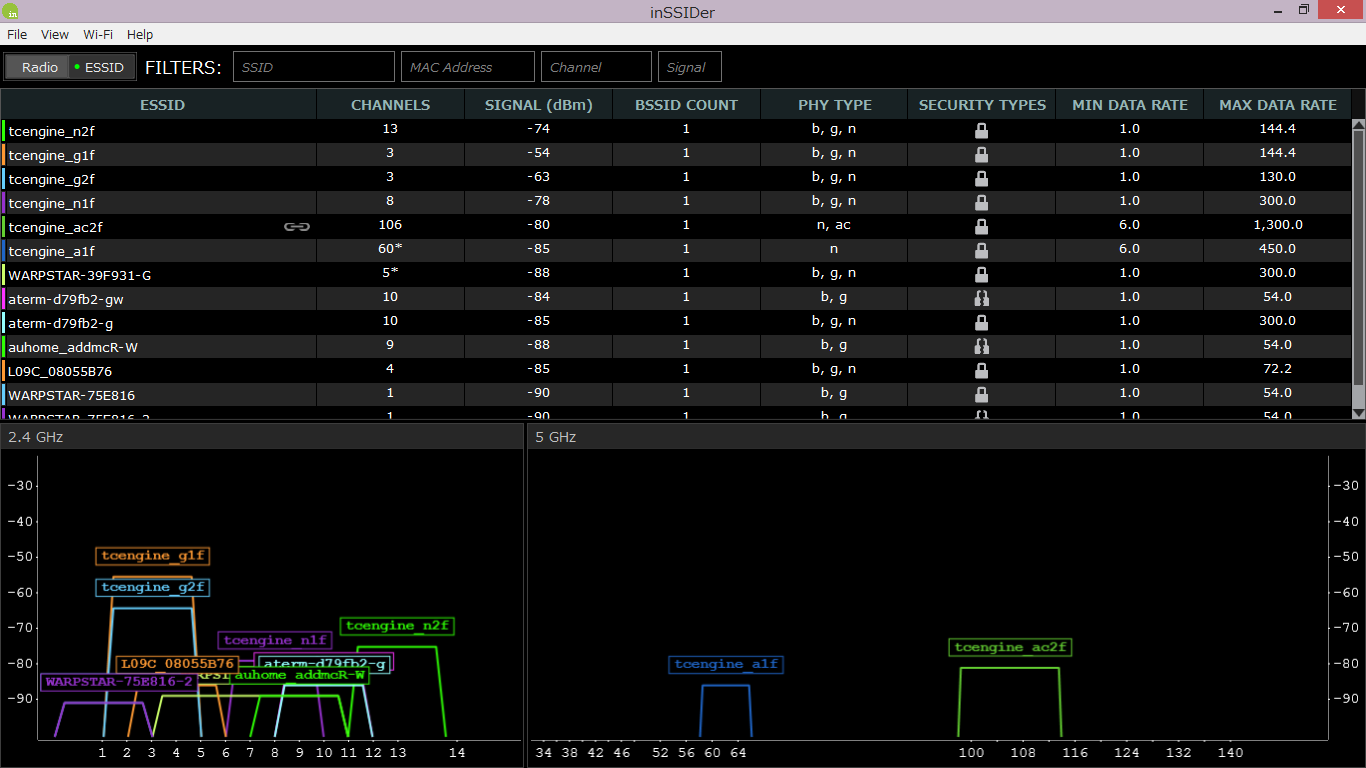Focus the Channel filter field
Image resolution: width=1366 pixels, height=768 pixels.
(x=596, y=67)
